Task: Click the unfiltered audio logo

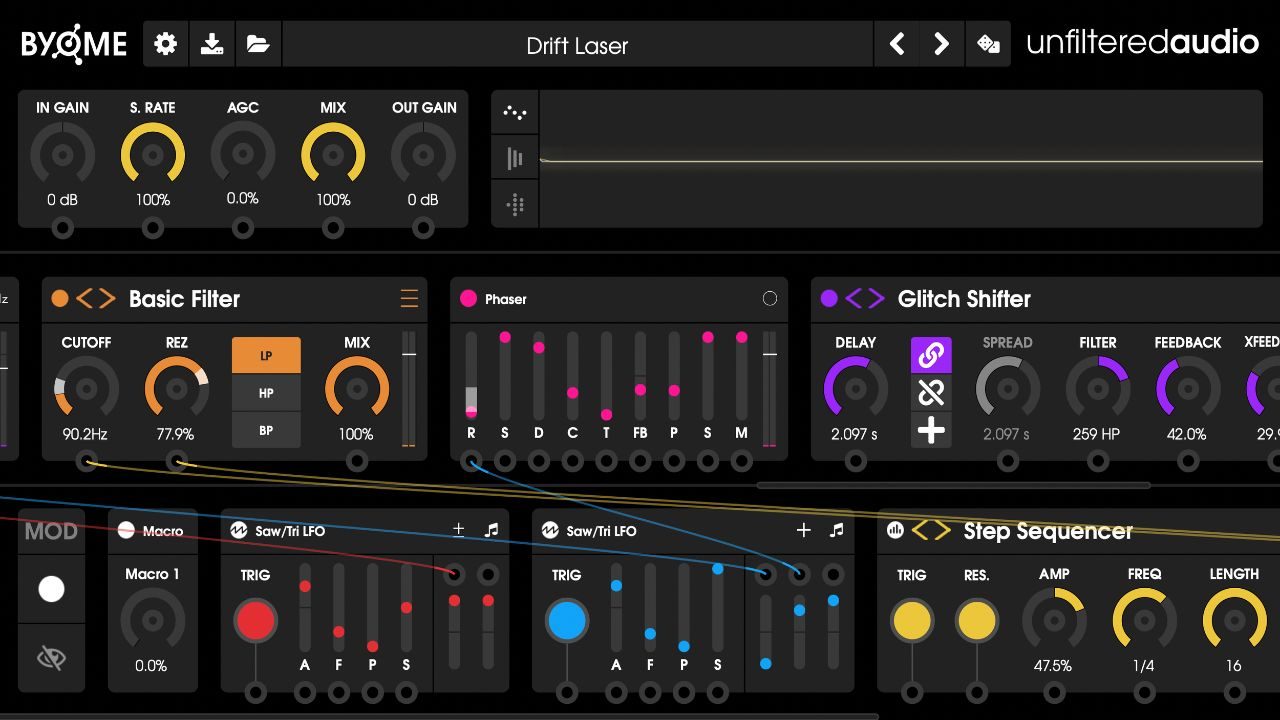Action: click(1142, 42)
